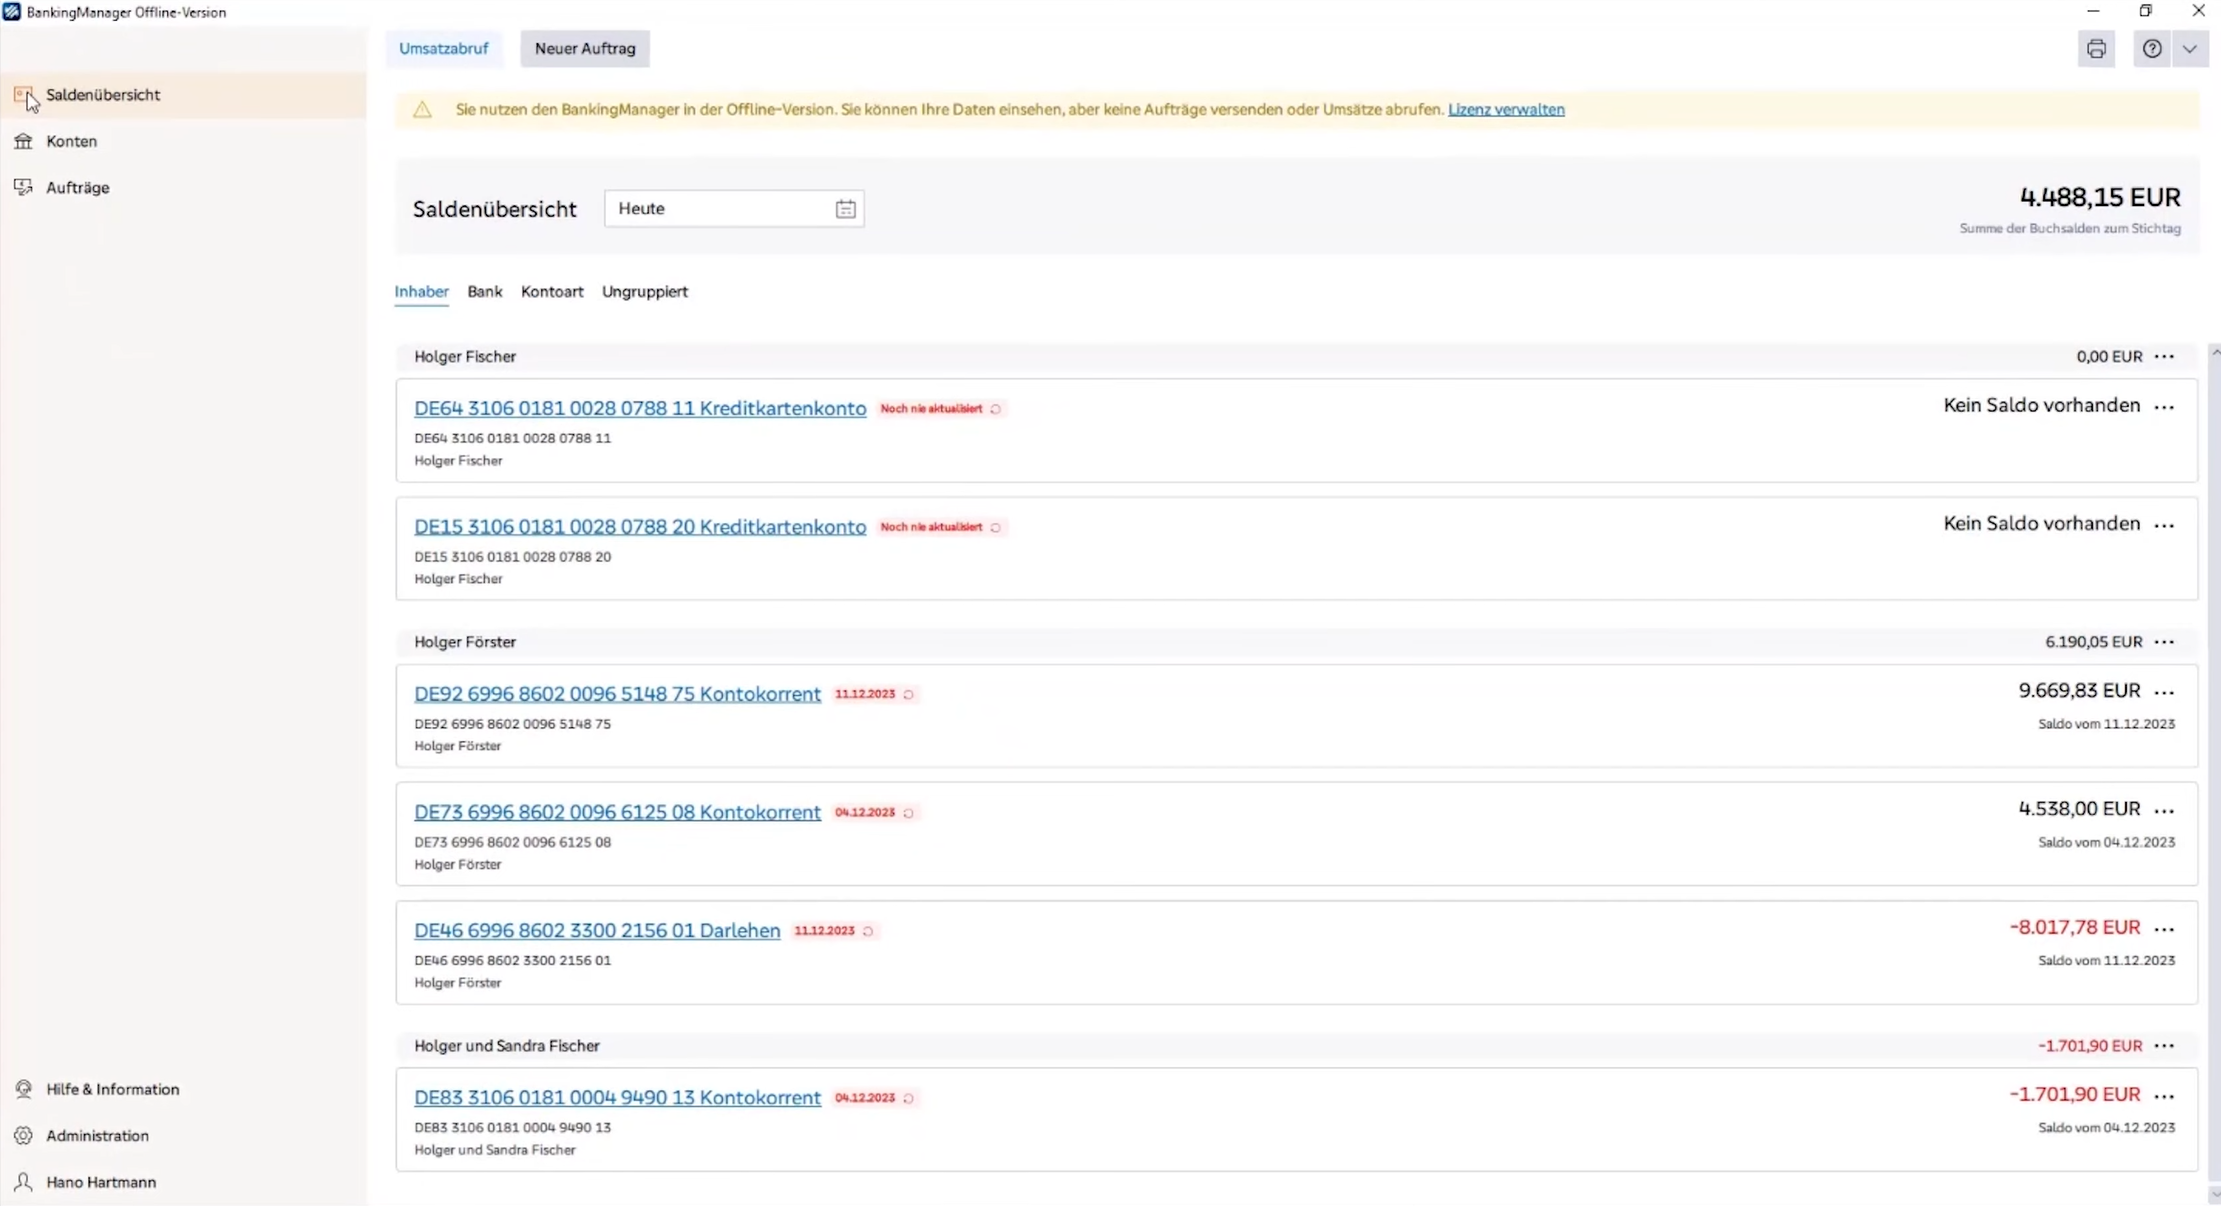
Task: Open the print dialog via printer icon
Action: point(2096,48)
